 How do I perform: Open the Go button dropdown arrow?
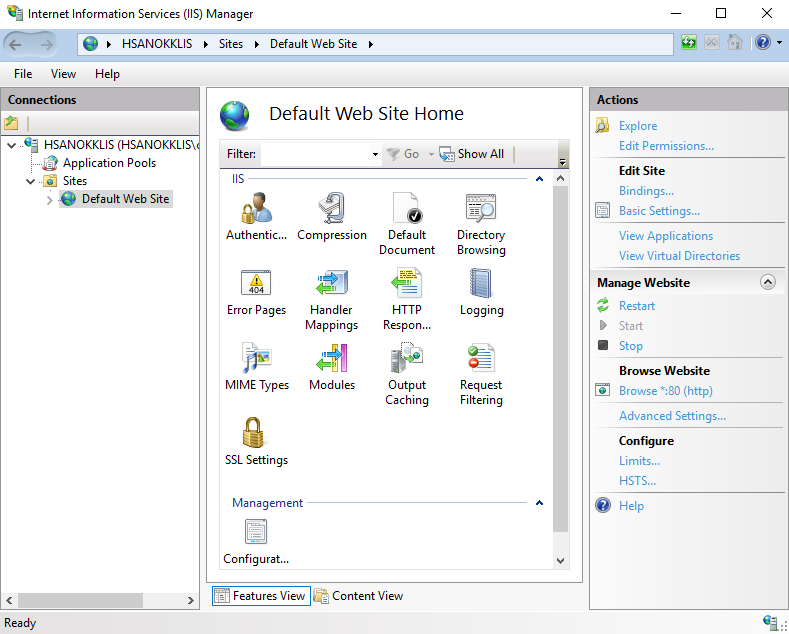[431, 154]
